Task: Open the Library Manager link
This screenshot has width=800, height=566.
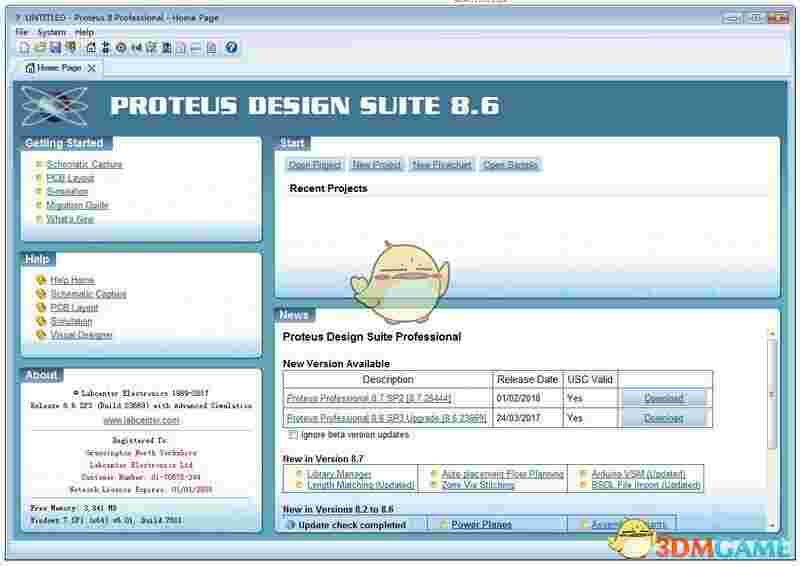Action: tap(339, 474)
